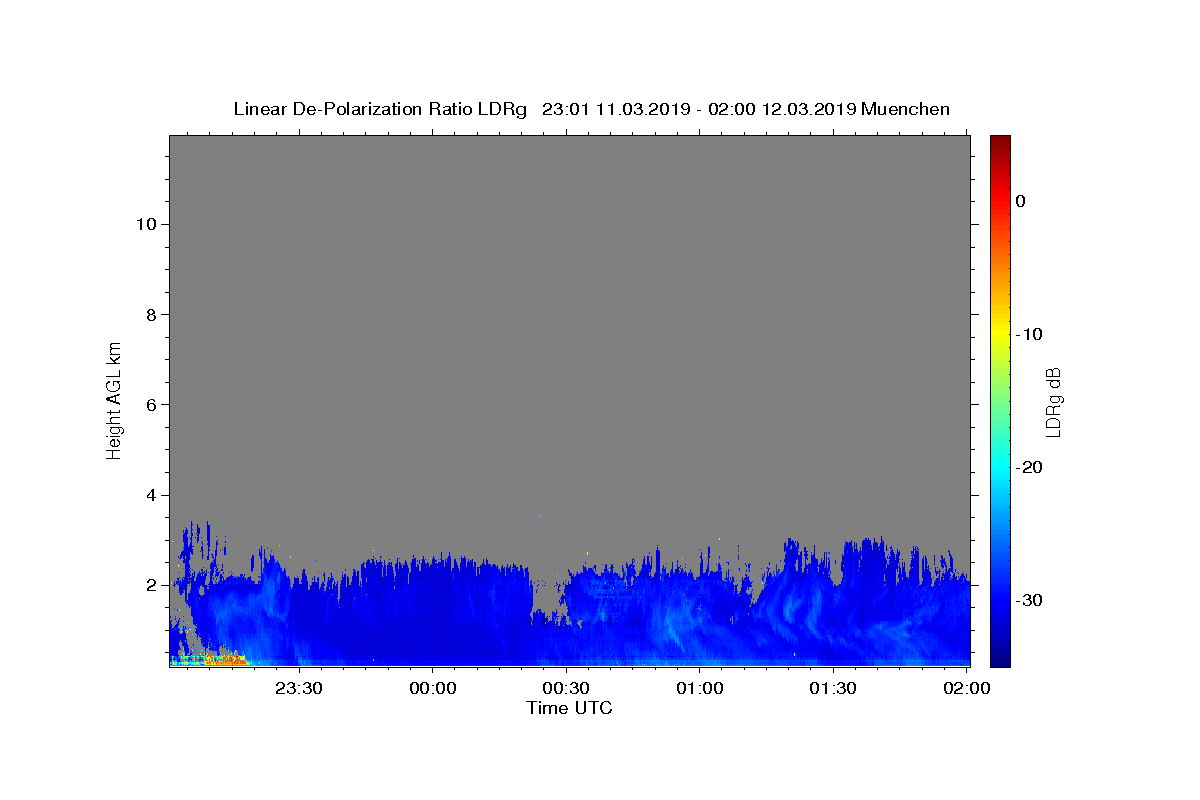This screenshot has width=1200, height=800.
Task: Click the plot title 'Linear De-Polarization Ratio LDRg'
Action: (380, 109)
